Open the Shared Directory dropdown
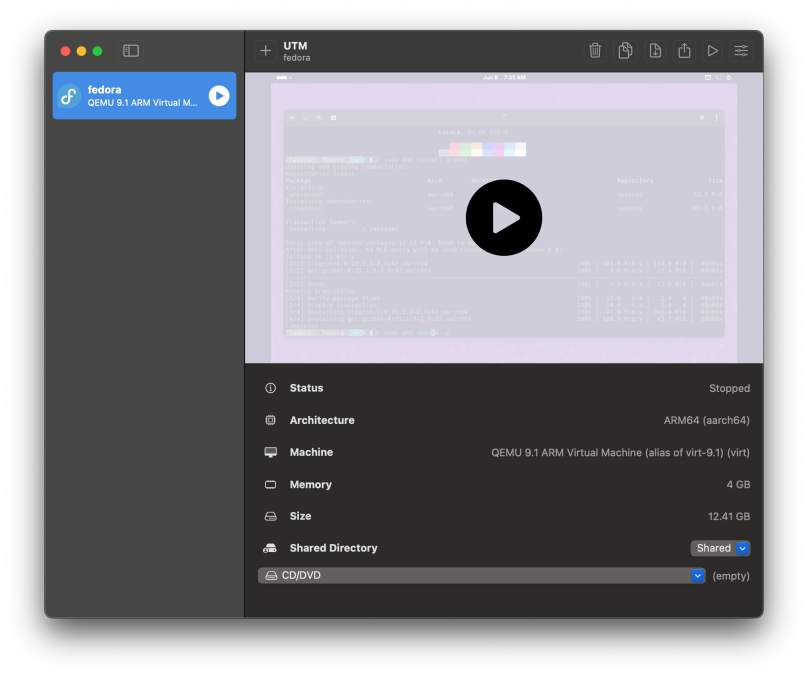 [x=720, y=548]
